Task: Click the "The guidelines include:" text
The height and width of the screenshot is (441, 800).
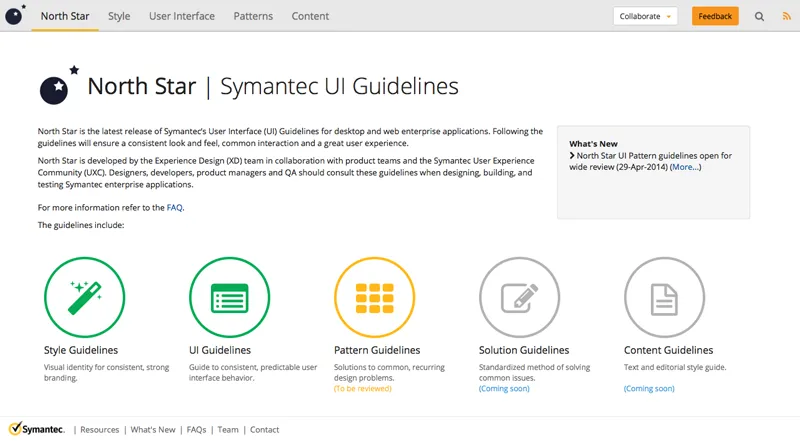Action: tap(81, 225)
